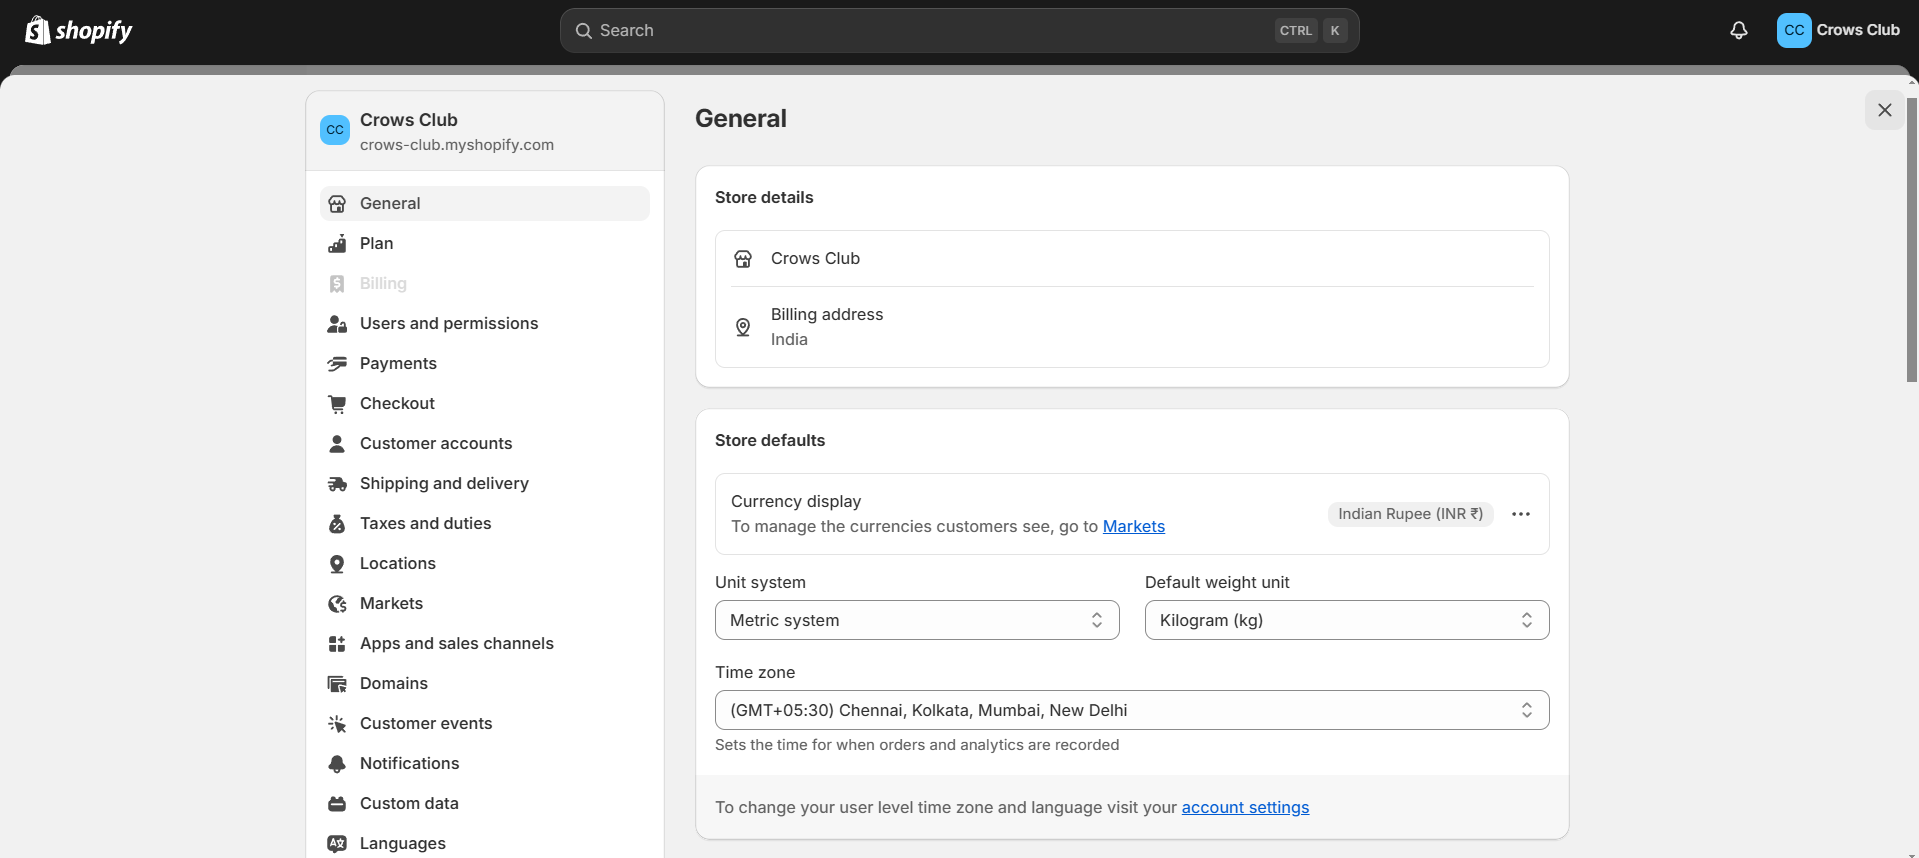This screenshot has width=1919, height=858.
Task: Go to Customer events settings
Action: click(x=485, y=723)
